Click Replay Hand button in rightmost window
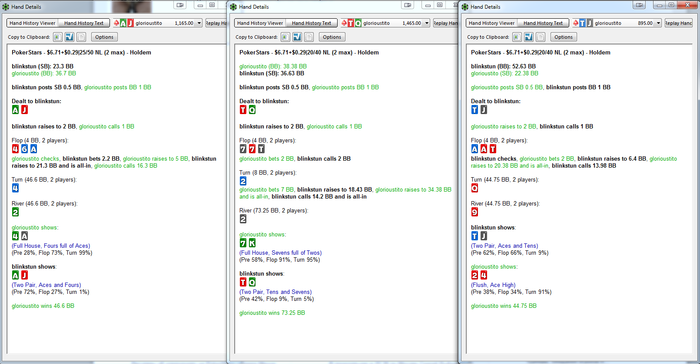 pos(678,23)
